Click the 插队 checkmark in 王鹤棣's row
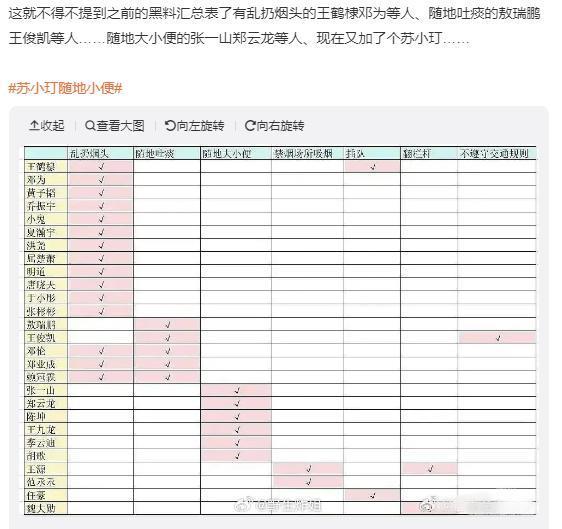 coord(373,167)
